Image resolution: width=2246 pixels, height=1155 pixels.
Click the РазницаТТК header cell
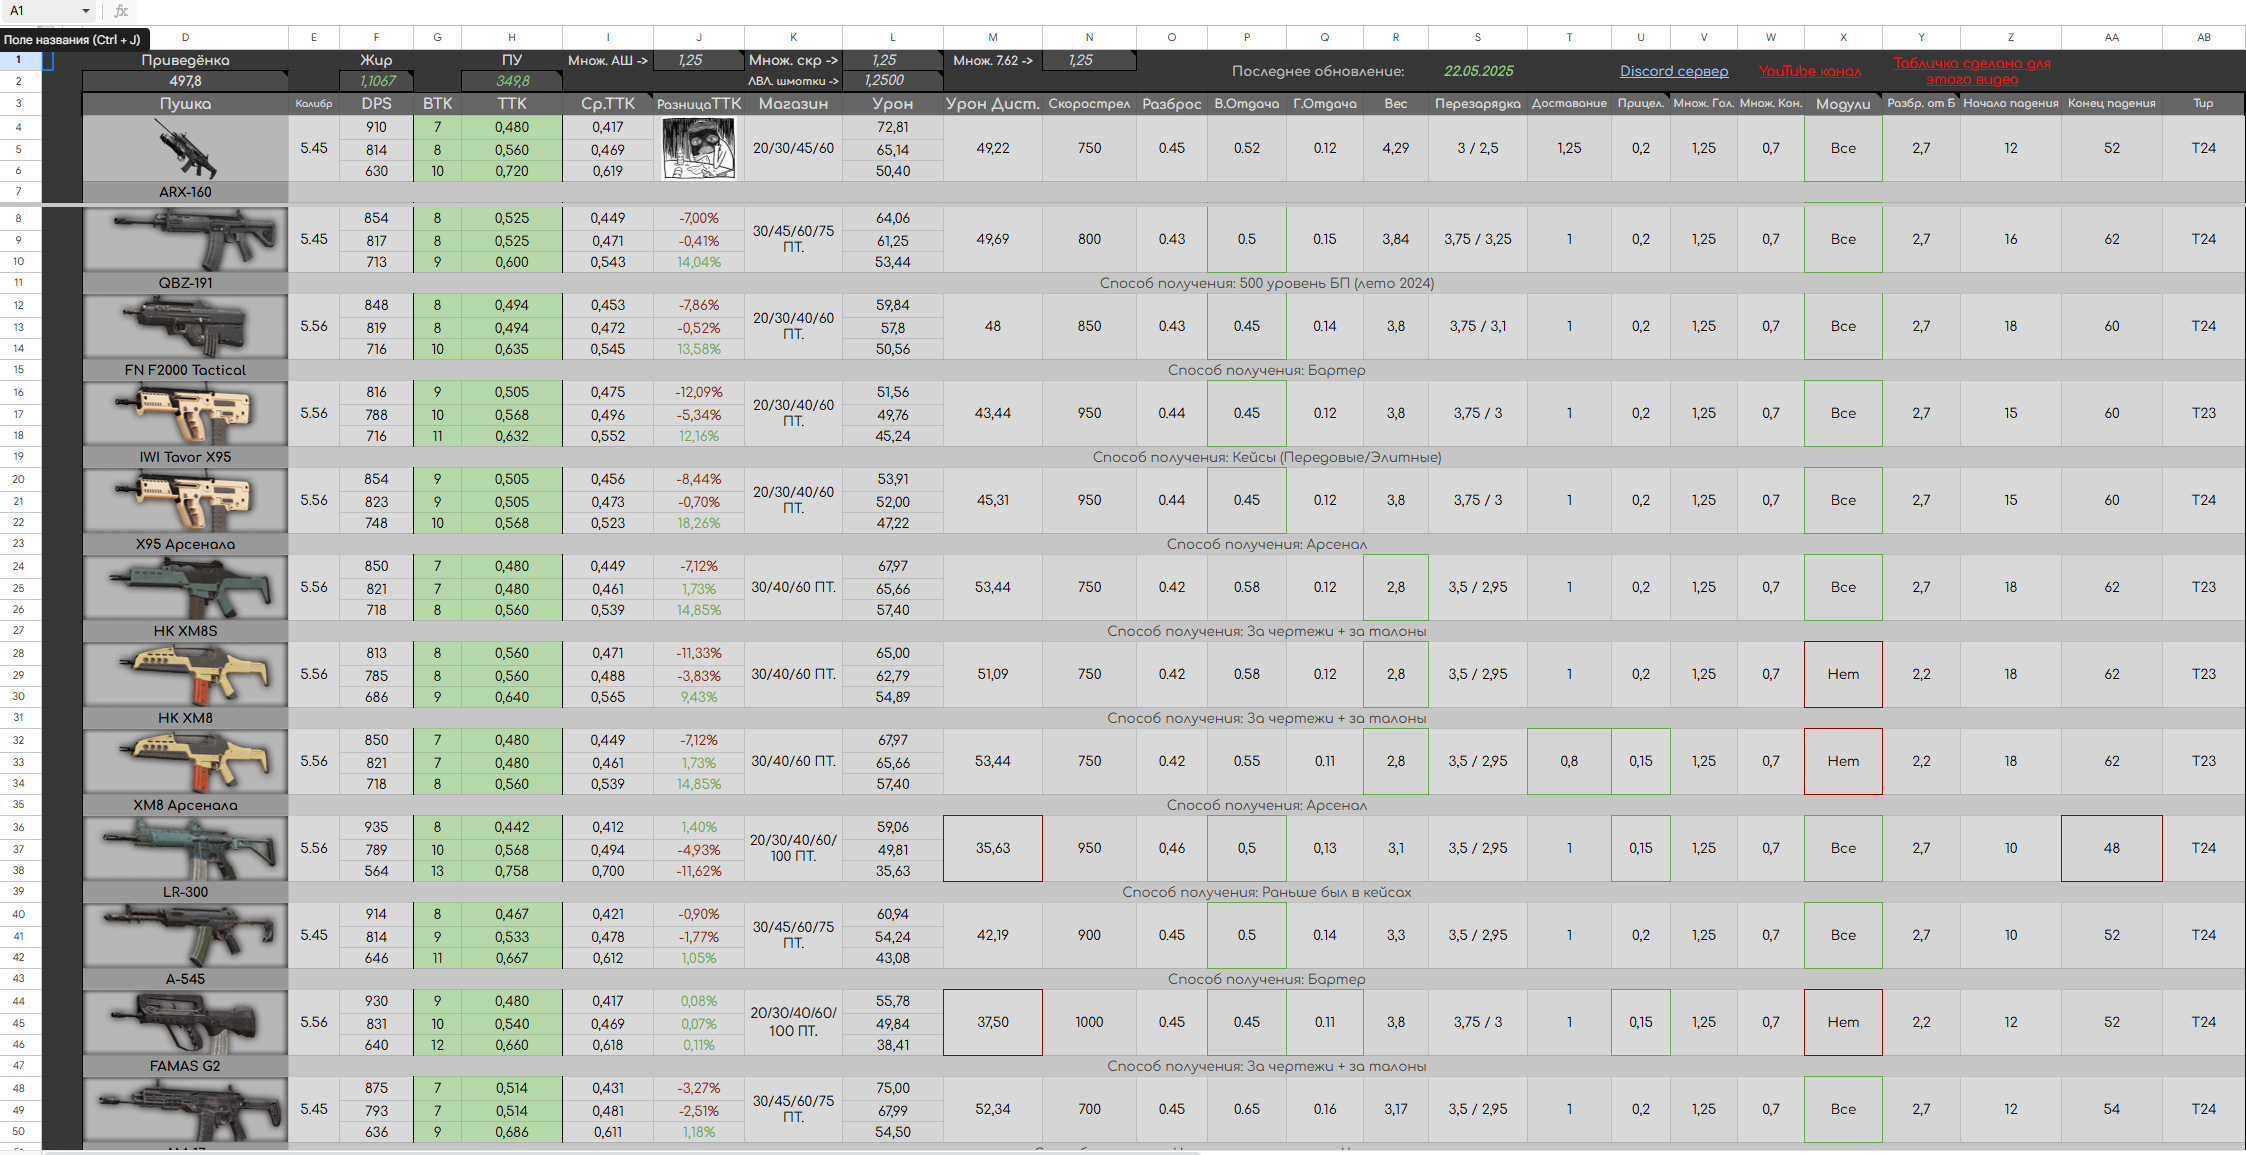(x=699, y=103)
